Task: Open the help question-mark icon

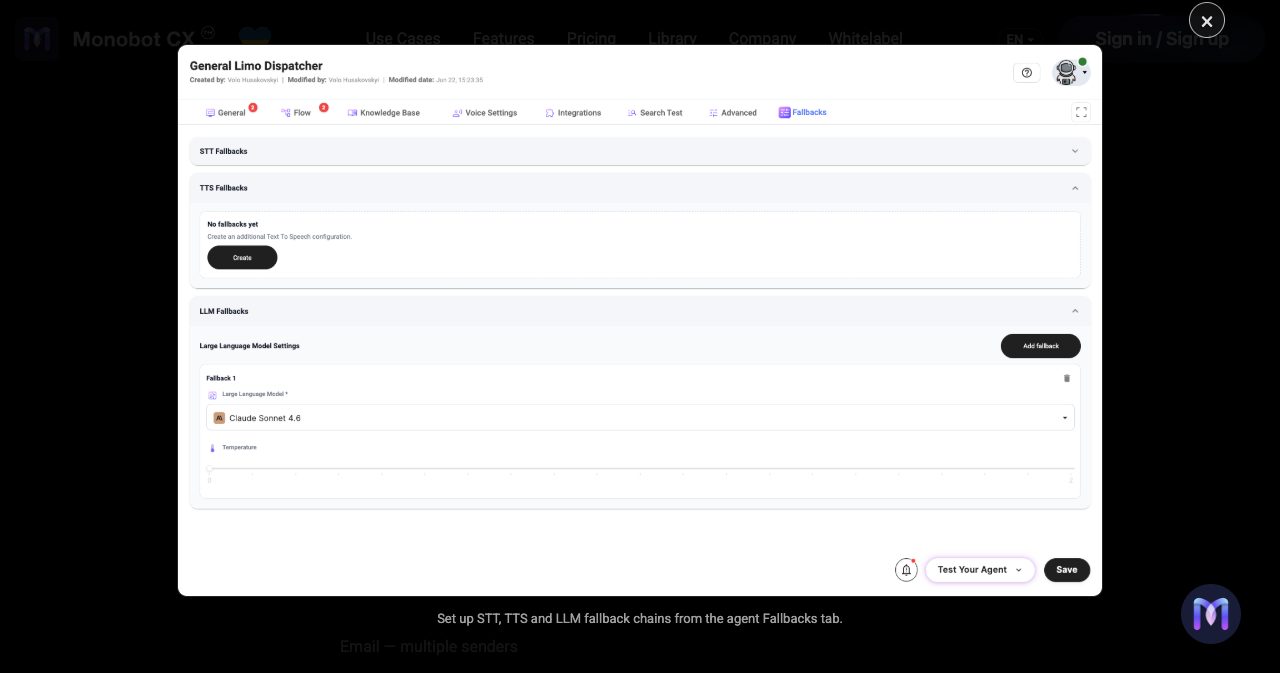Action: (1026, 72)
